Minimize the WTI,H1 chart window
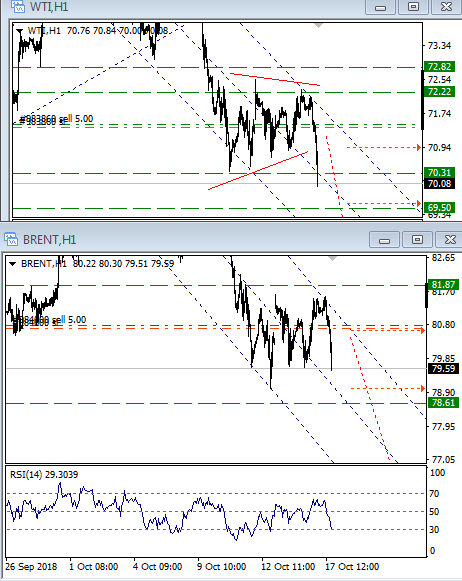This screenshot has width=462, height=581. 380,7
